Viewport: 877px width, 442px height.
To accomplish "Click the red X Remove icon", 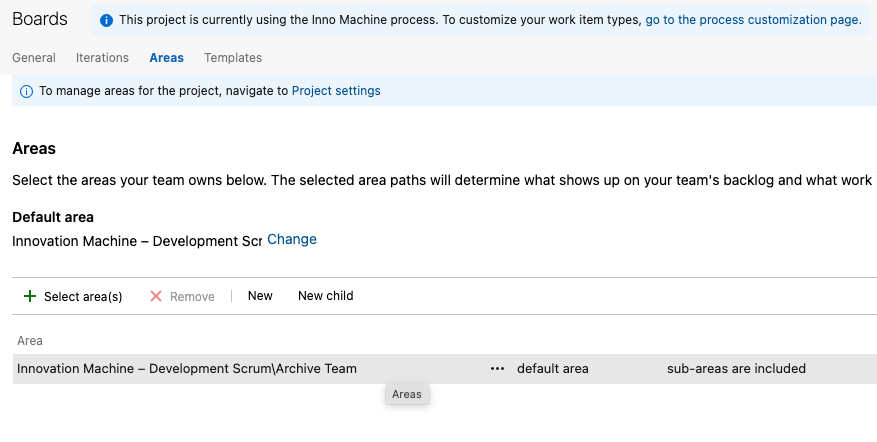I will point(156,296).
